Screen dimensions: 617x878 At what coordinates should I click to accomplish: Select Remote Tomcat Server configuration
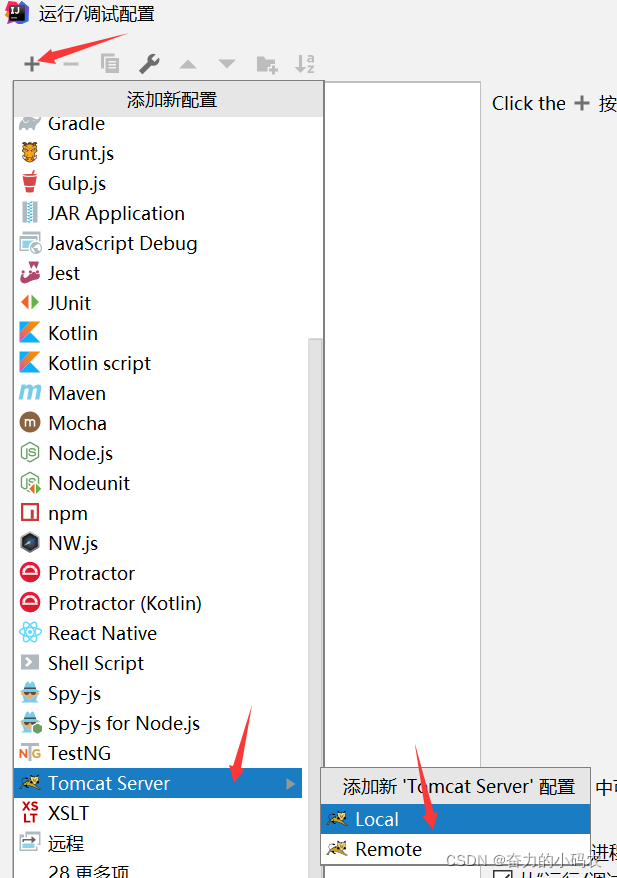(388, 849)
